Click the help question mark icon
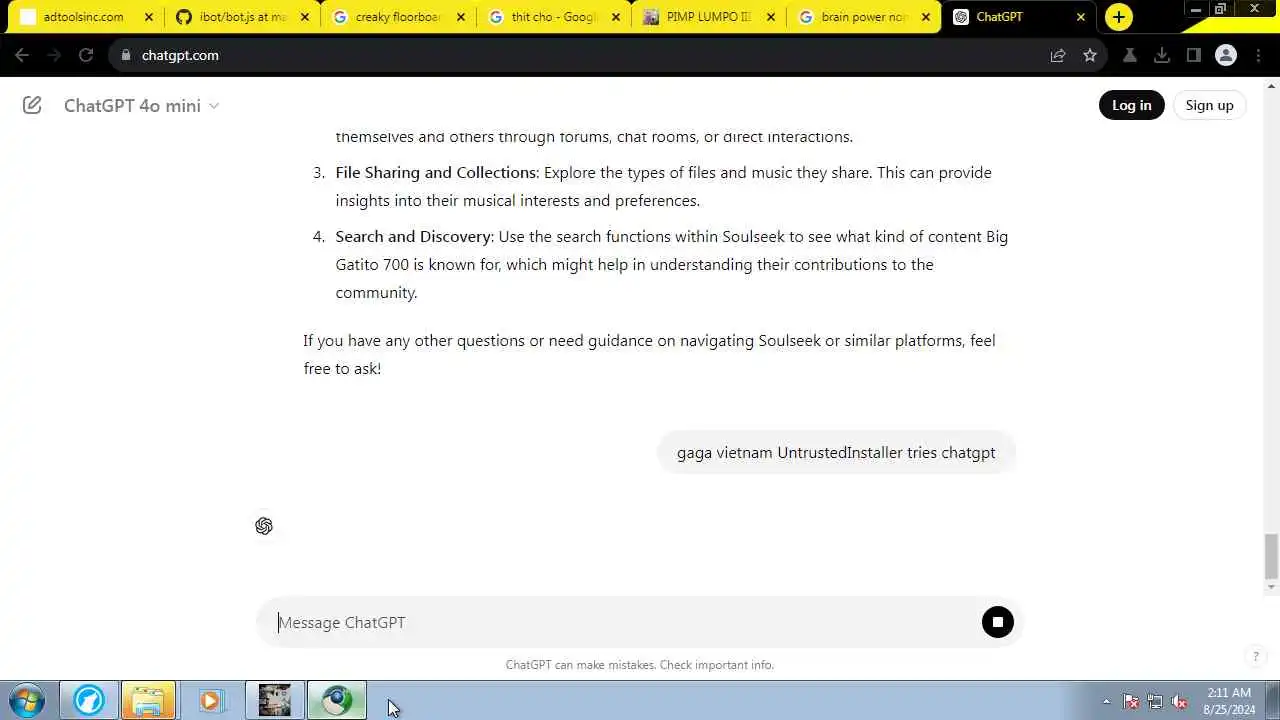Screen dimensions: 1280x720 click(x=1255, y=657)
